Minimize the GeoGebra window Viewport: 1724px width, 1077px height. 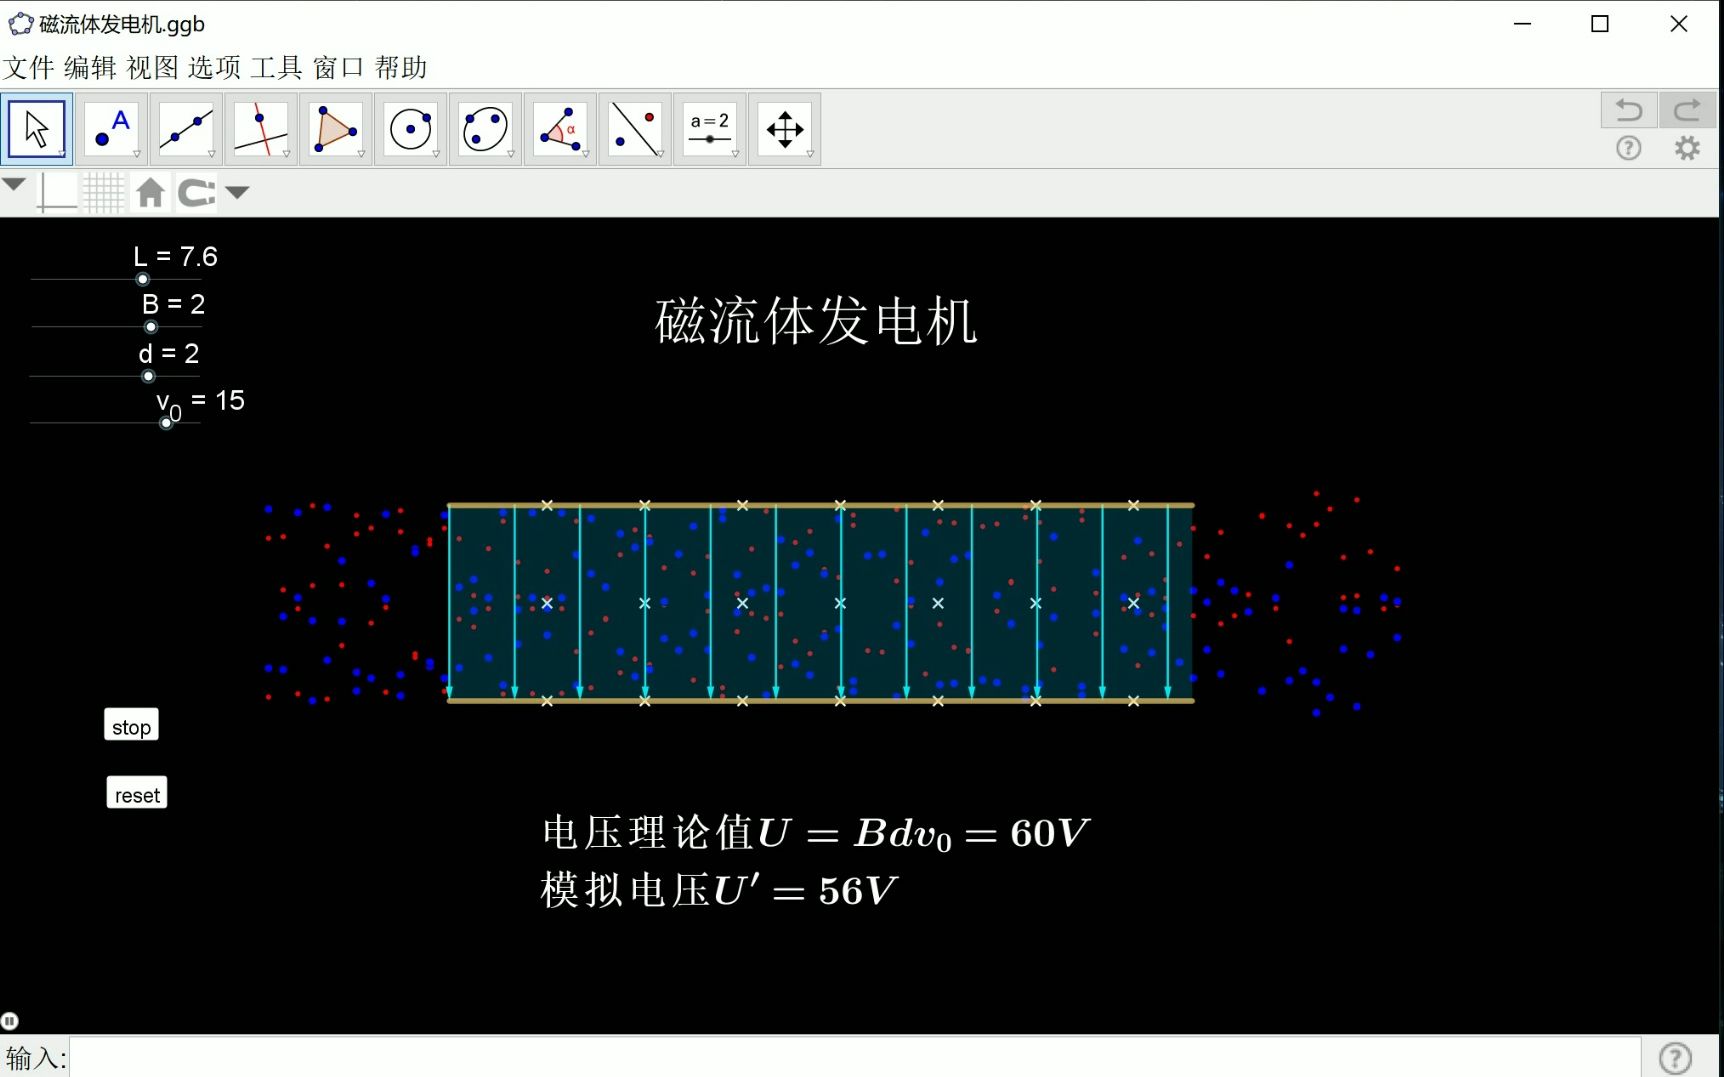(1523, 24)
